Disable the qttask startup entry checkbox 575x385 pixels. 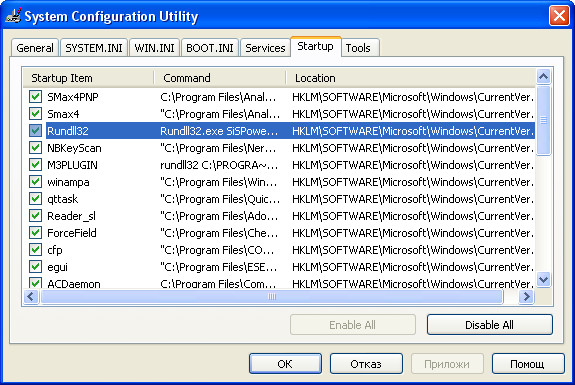pos(35,199)
